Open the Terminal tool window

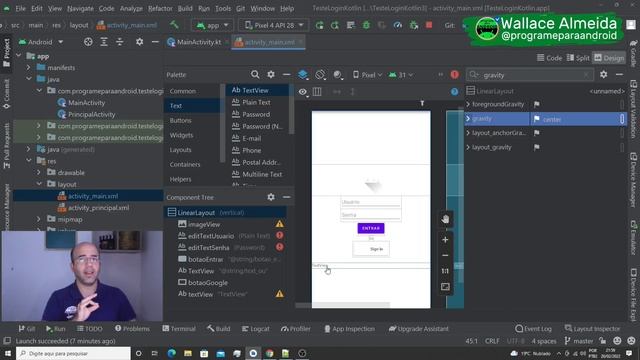pyautogui.click(x=179, y=329)
